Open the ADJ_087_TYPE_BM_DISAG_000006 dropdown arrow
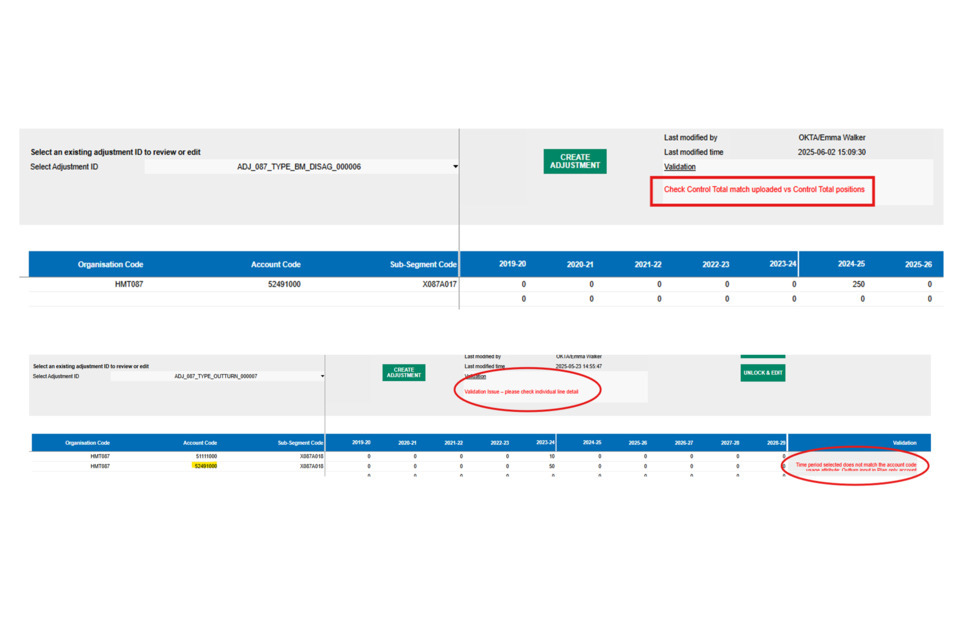The width and height of the screenshot is (960, 640). (x=455, y=167)
